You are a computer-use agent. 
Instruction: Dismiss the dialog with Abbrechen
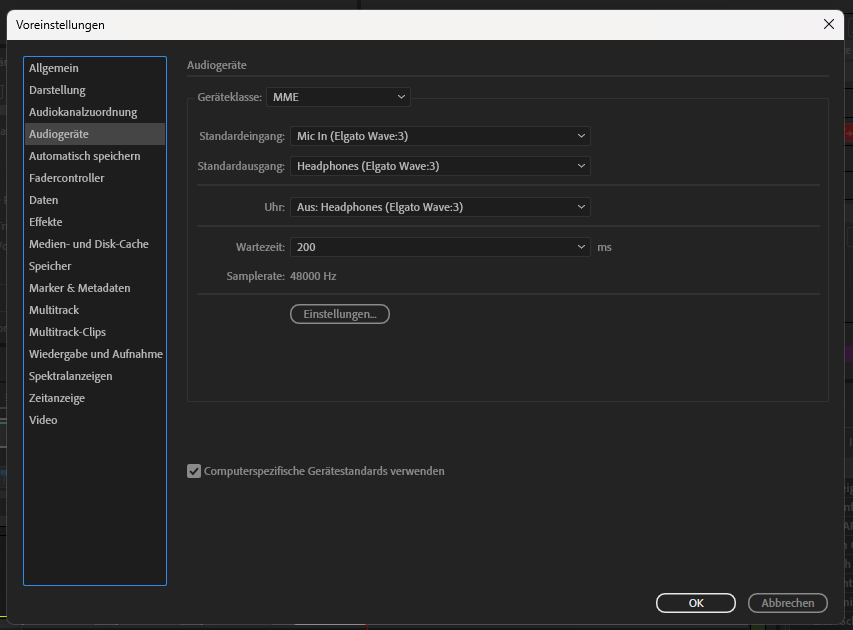[x=787, y=602]
